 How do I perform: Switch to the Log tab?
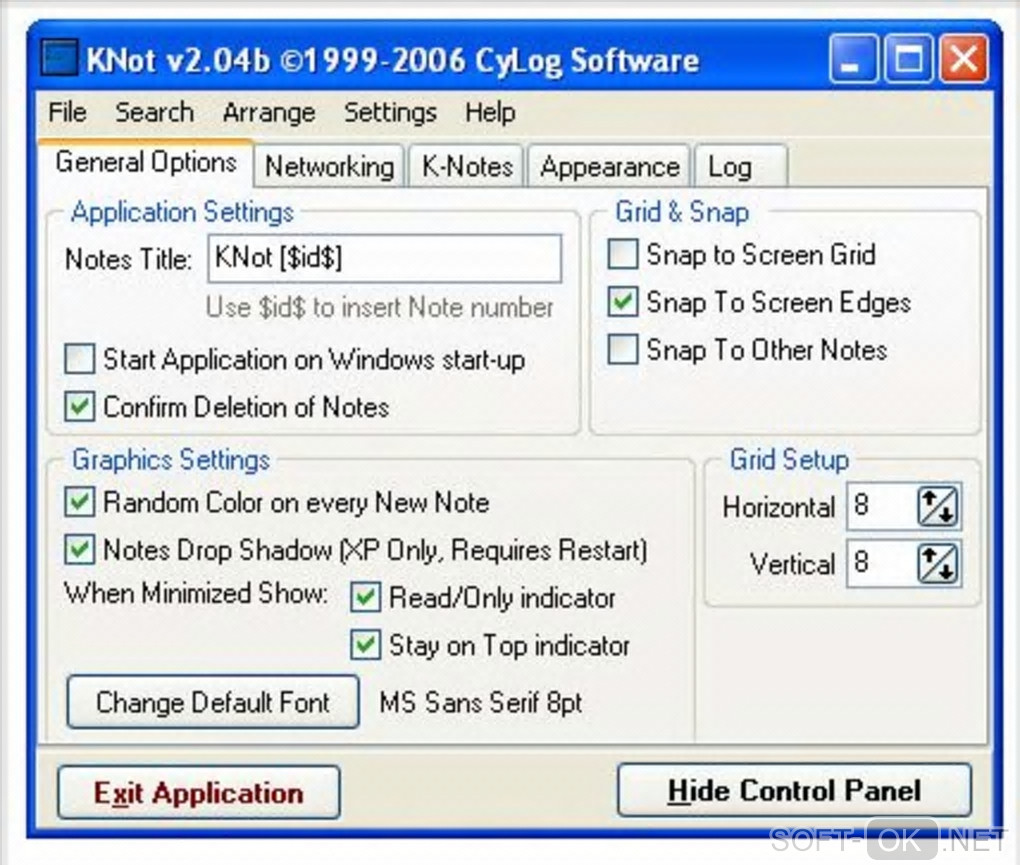(741, 166)
